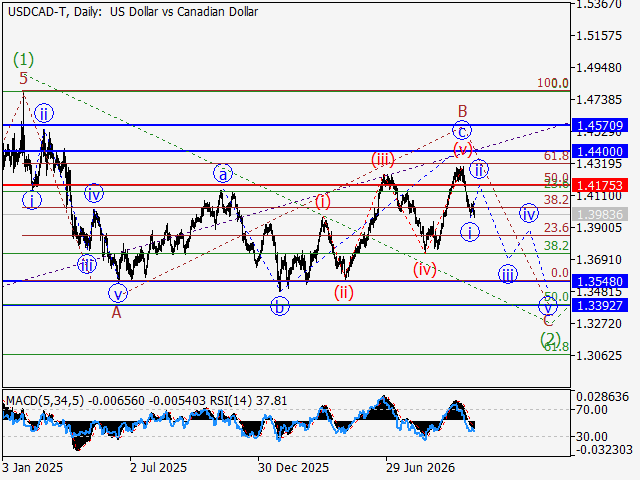The height and width of the screenshot is (480, 640).
Task: Select the 29 Jun 2026 date label
Action: coord(420,467)
